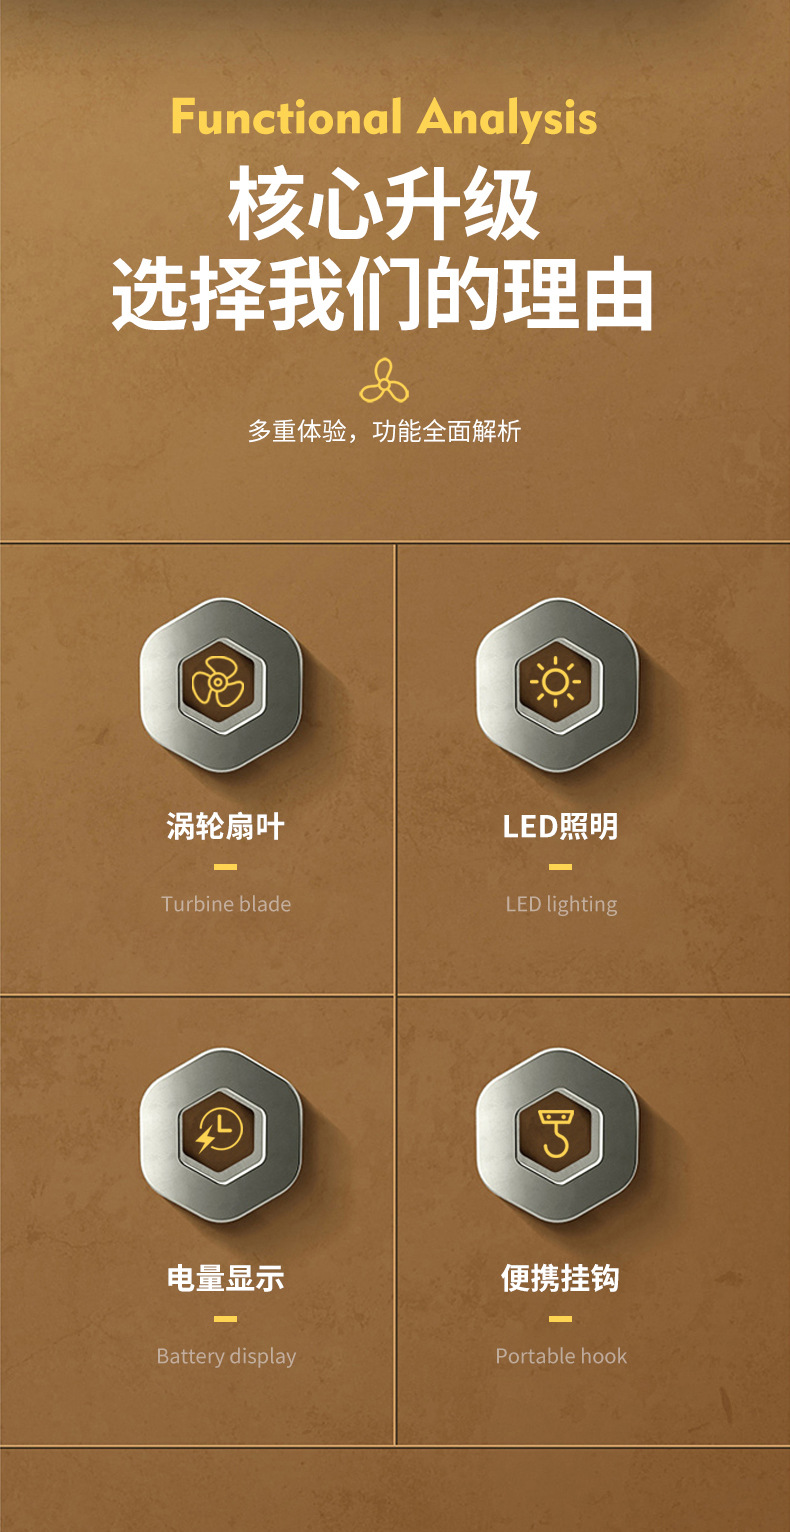Click the yellow dash under LED照明

561,867
